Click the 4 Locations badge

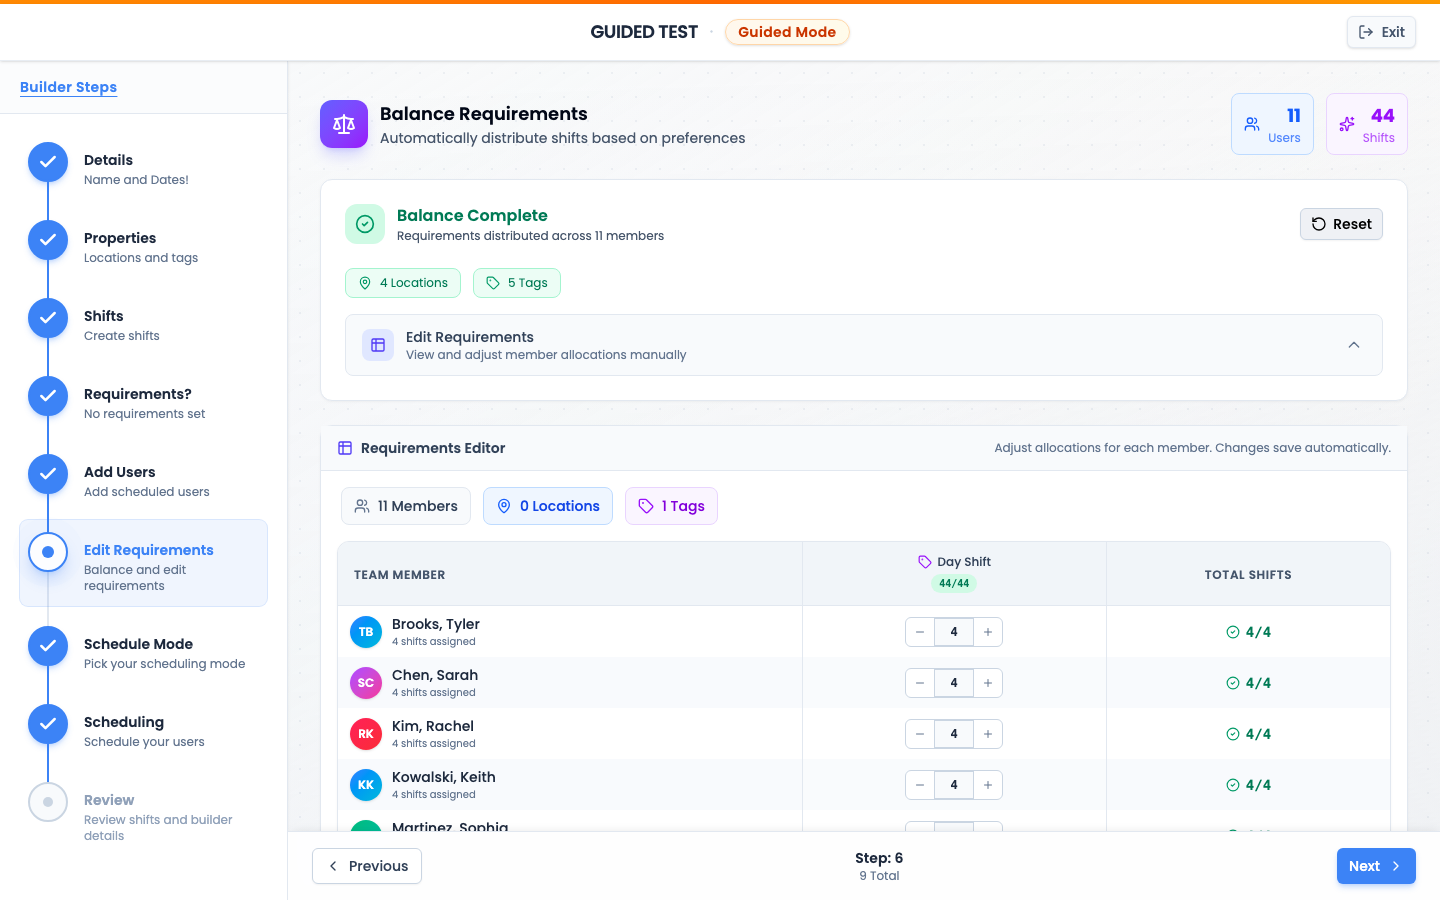(x=403, y=283)
